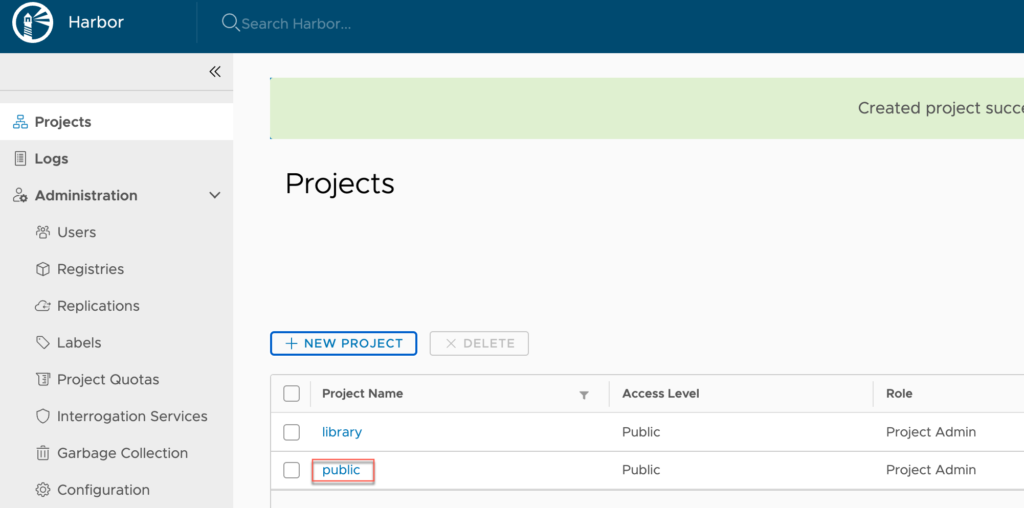This screenshot has width=1024, height=508.
Task: Focus the Search Harbor input field
Action: 296,25
